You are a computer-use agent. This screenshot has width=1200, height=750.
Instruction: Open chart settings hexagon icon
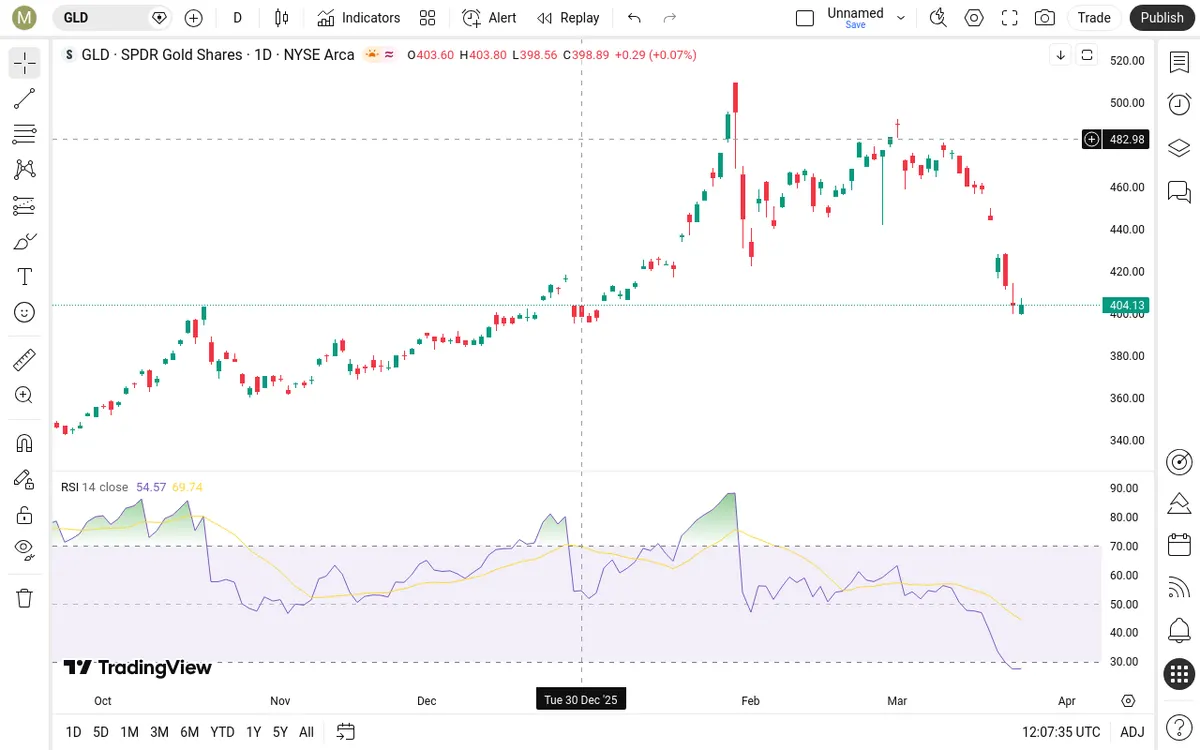(974, 17)
